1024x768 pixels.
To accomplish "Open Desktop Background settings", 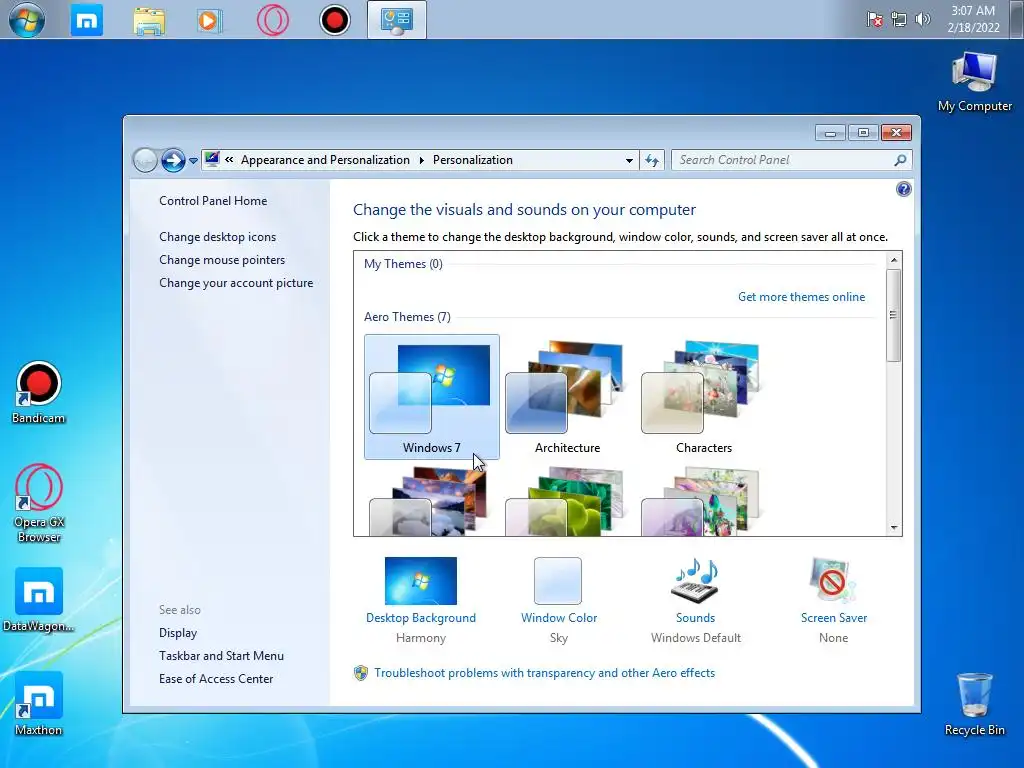I will 421,581.
